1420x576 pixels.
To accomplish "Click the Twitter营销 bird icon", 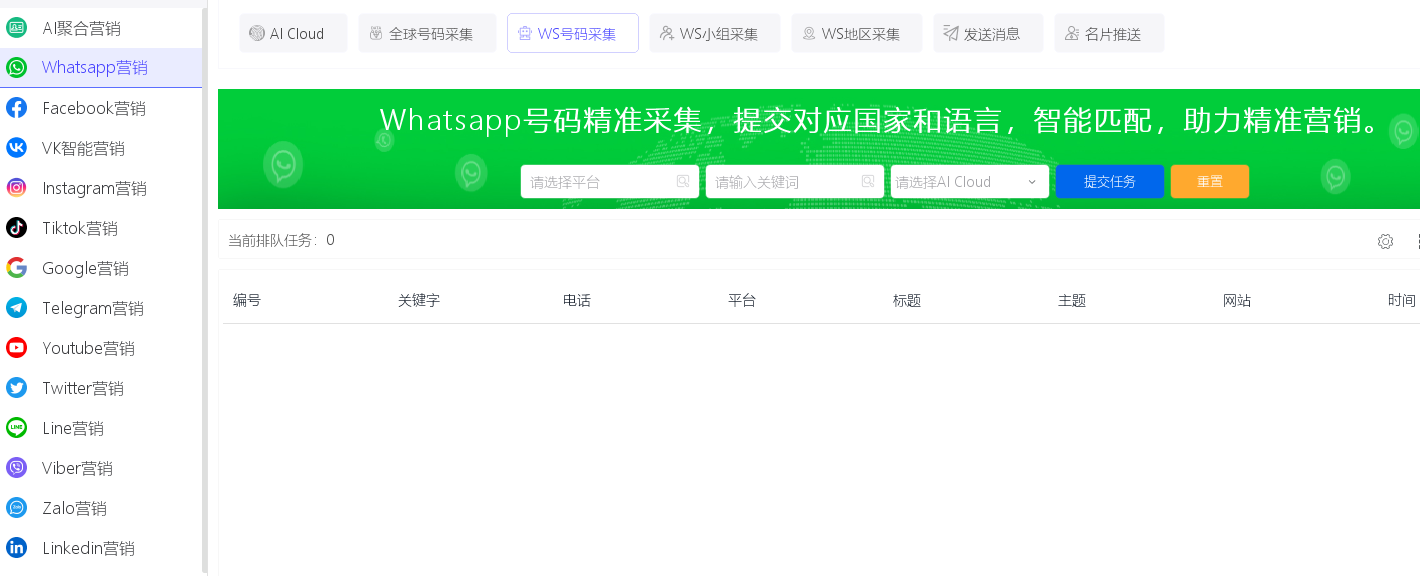I will (16, 388).
